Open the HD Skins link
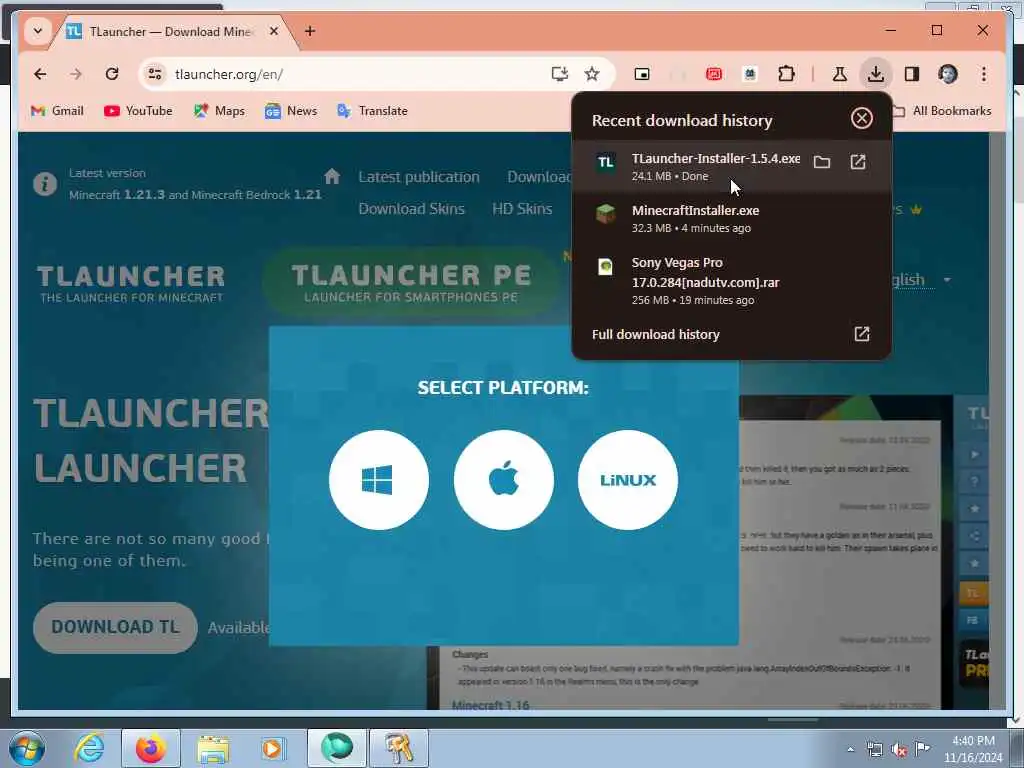The height and width of the screenshot is (768, 1024). point(522,209)
